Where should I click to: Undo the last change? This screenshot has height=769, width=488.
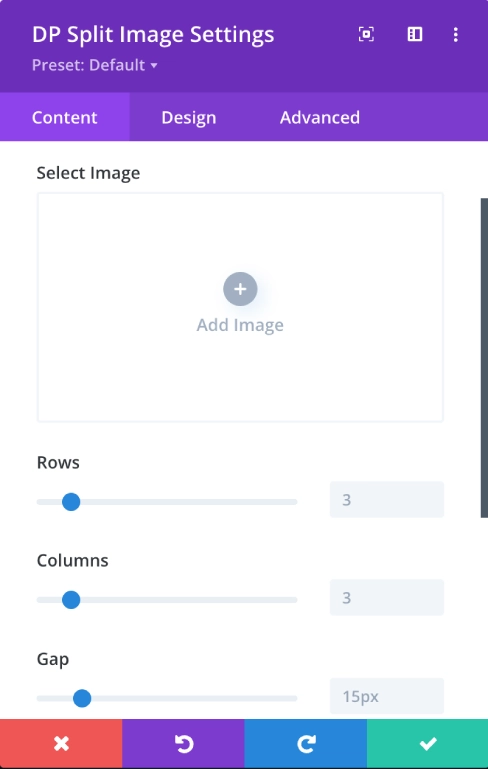tap(183, 743)
